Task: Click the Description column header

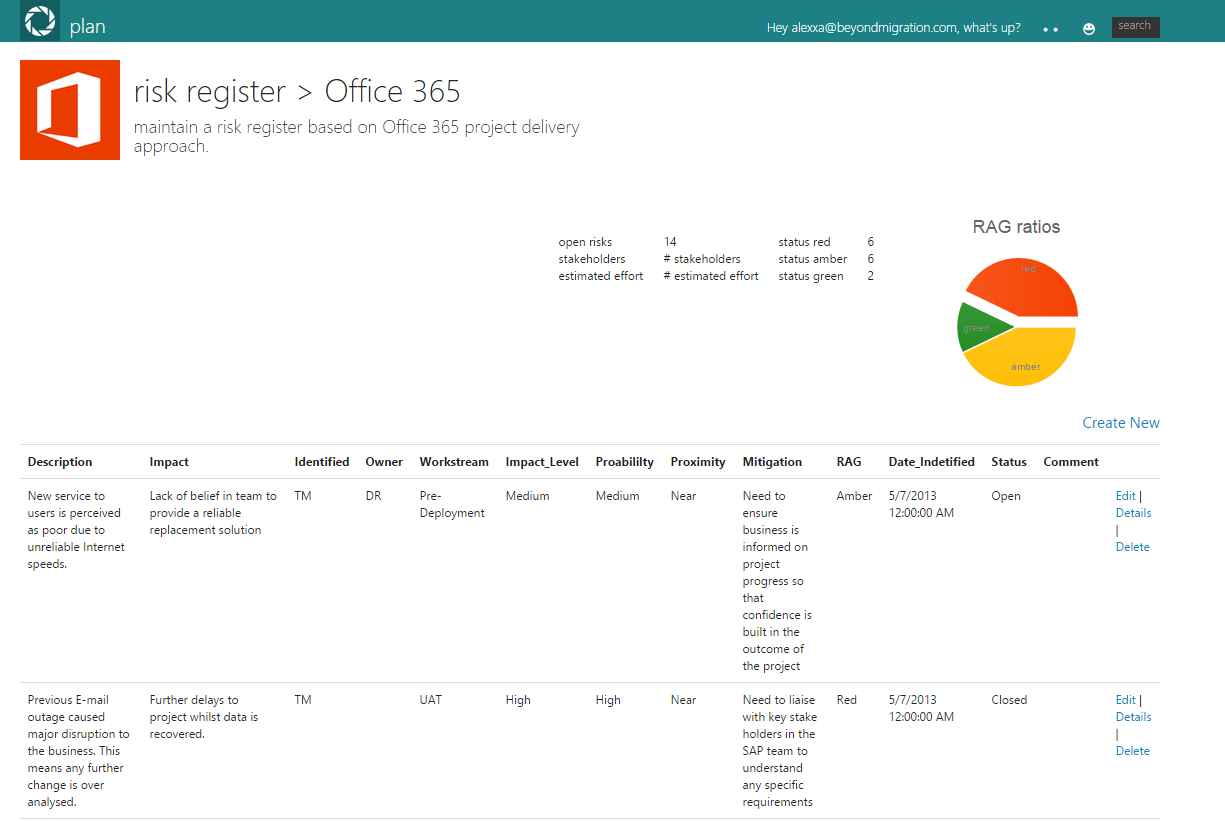Action: pos(60,462)
